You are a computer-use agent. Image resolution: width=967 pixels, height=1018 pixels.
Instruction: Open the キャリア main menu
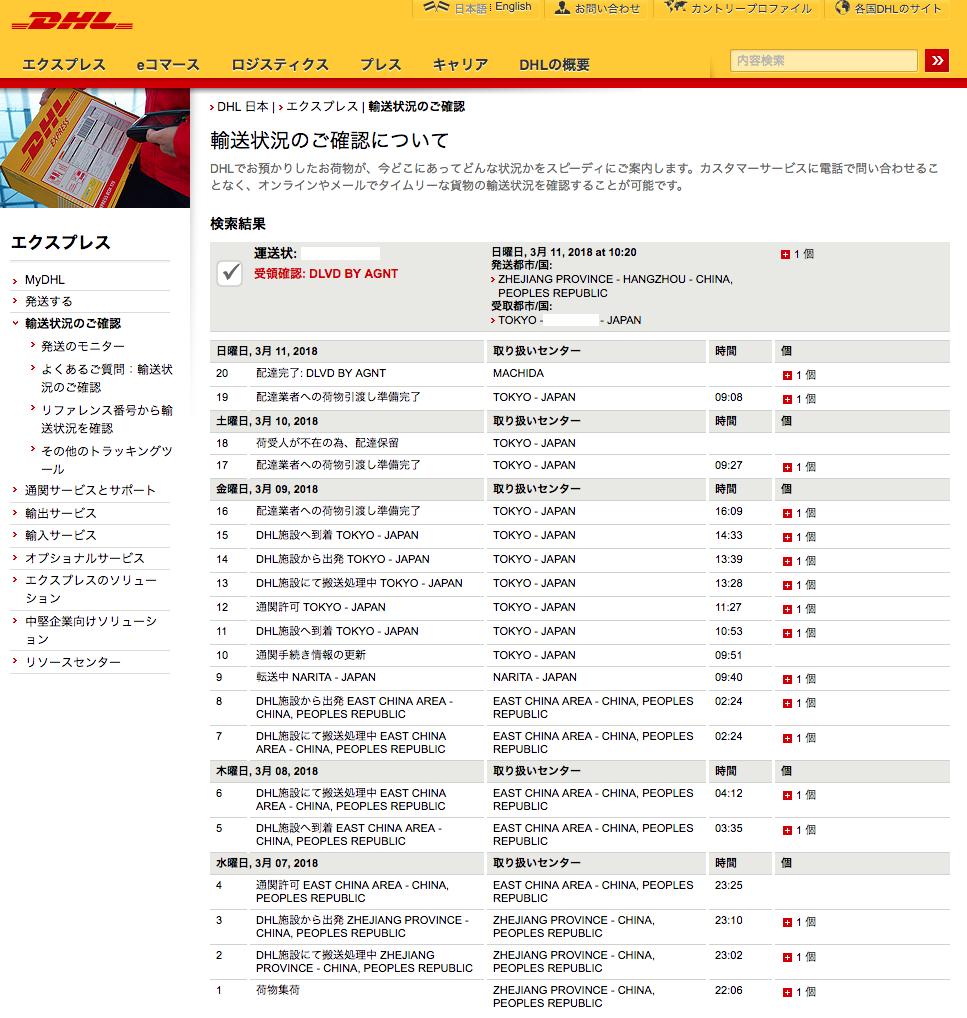click(460, 65)
